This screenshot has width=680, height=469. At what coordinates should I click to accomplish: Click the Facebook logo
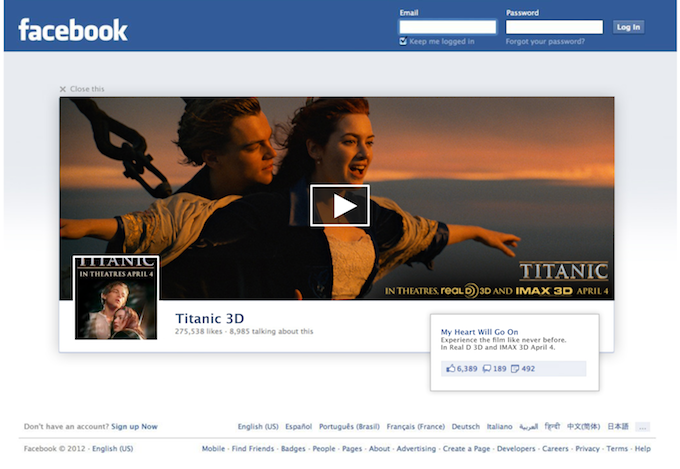pos(73,30)
